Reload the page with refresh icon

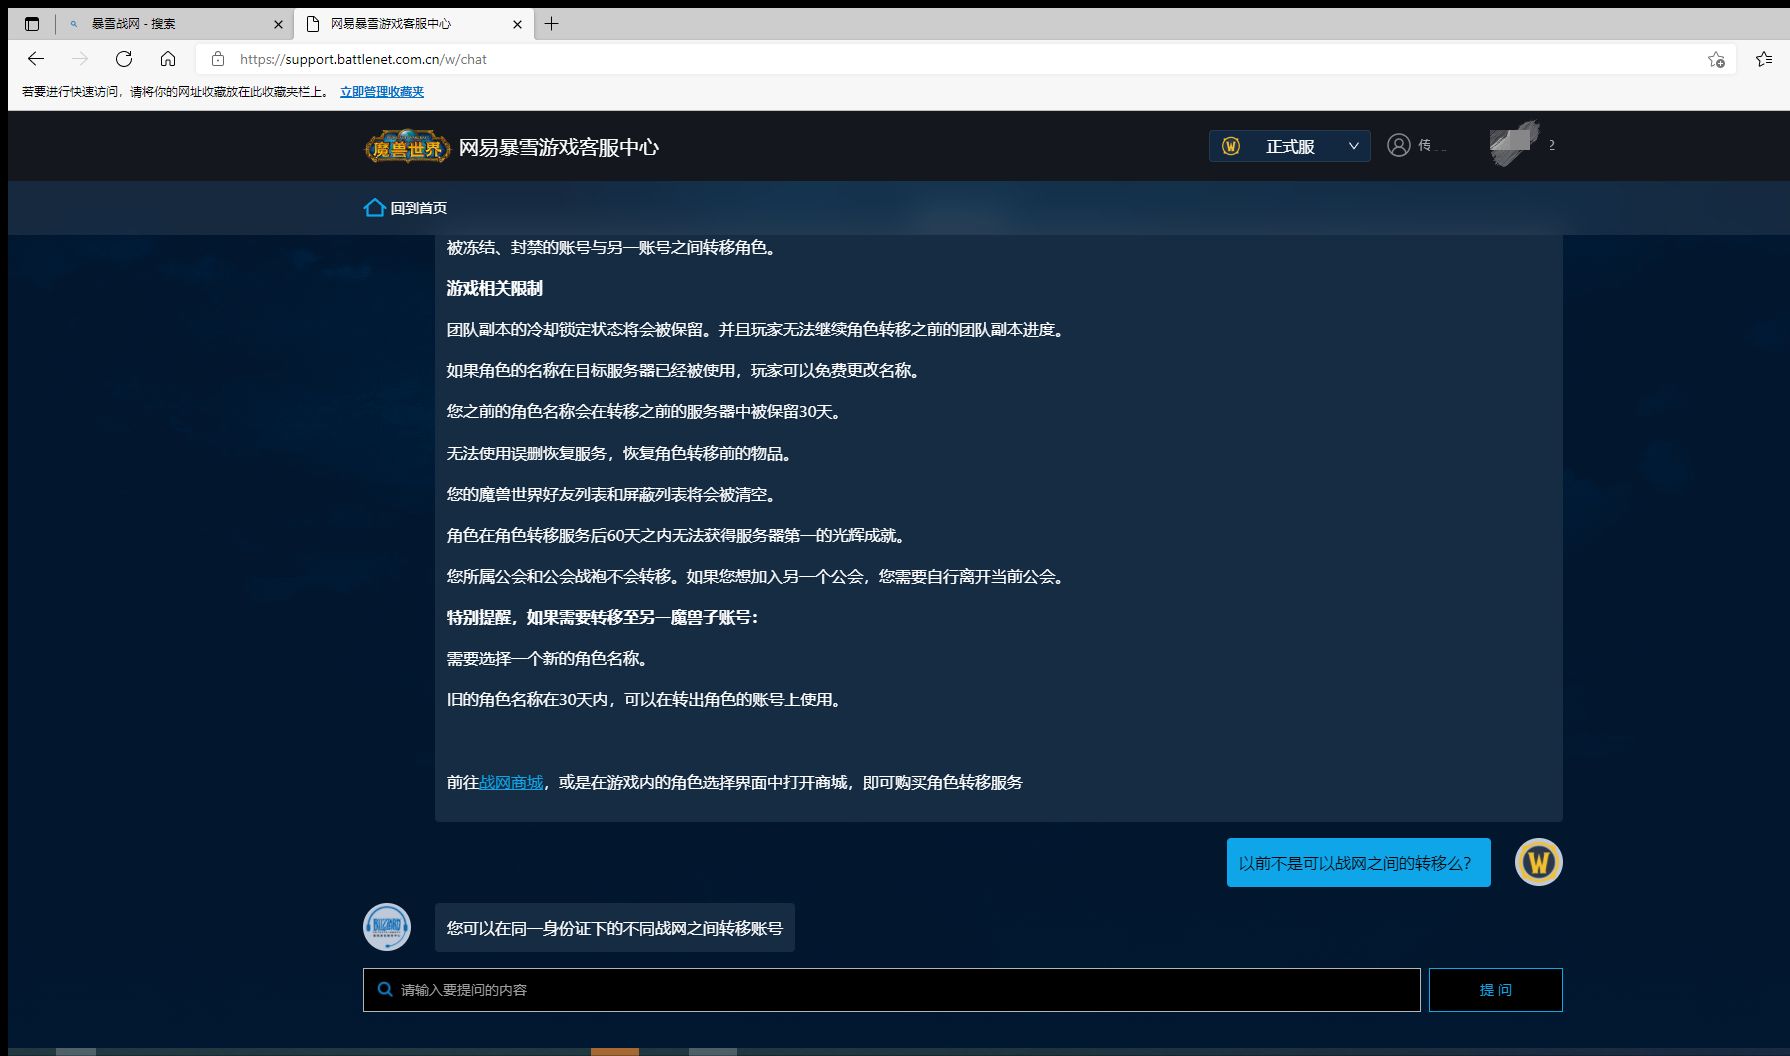click(x=124, y=59)
